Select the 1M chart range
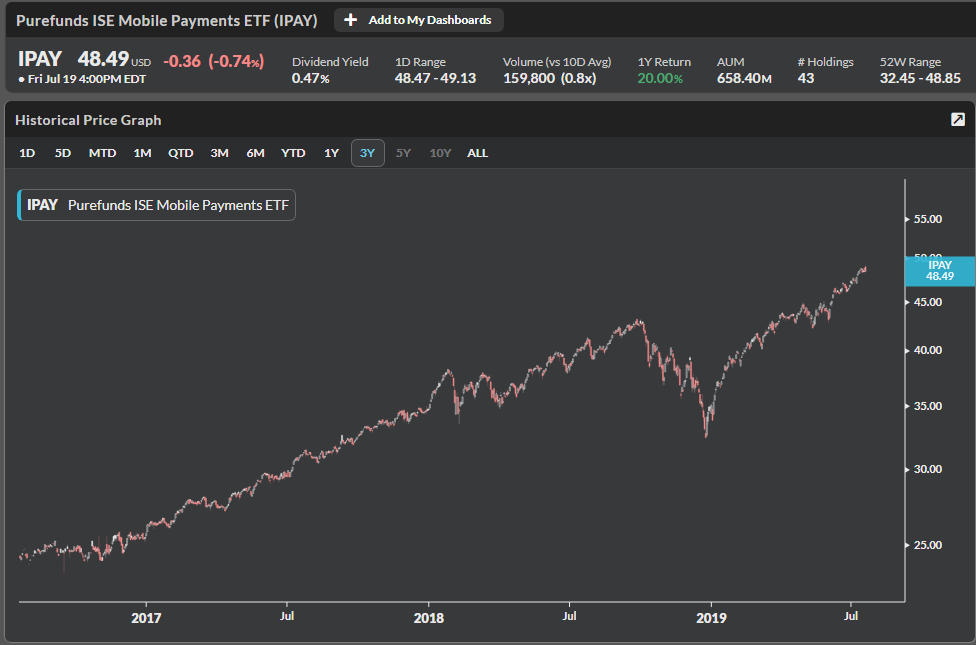This screenshot has width=976, height=645. (142, 153)
